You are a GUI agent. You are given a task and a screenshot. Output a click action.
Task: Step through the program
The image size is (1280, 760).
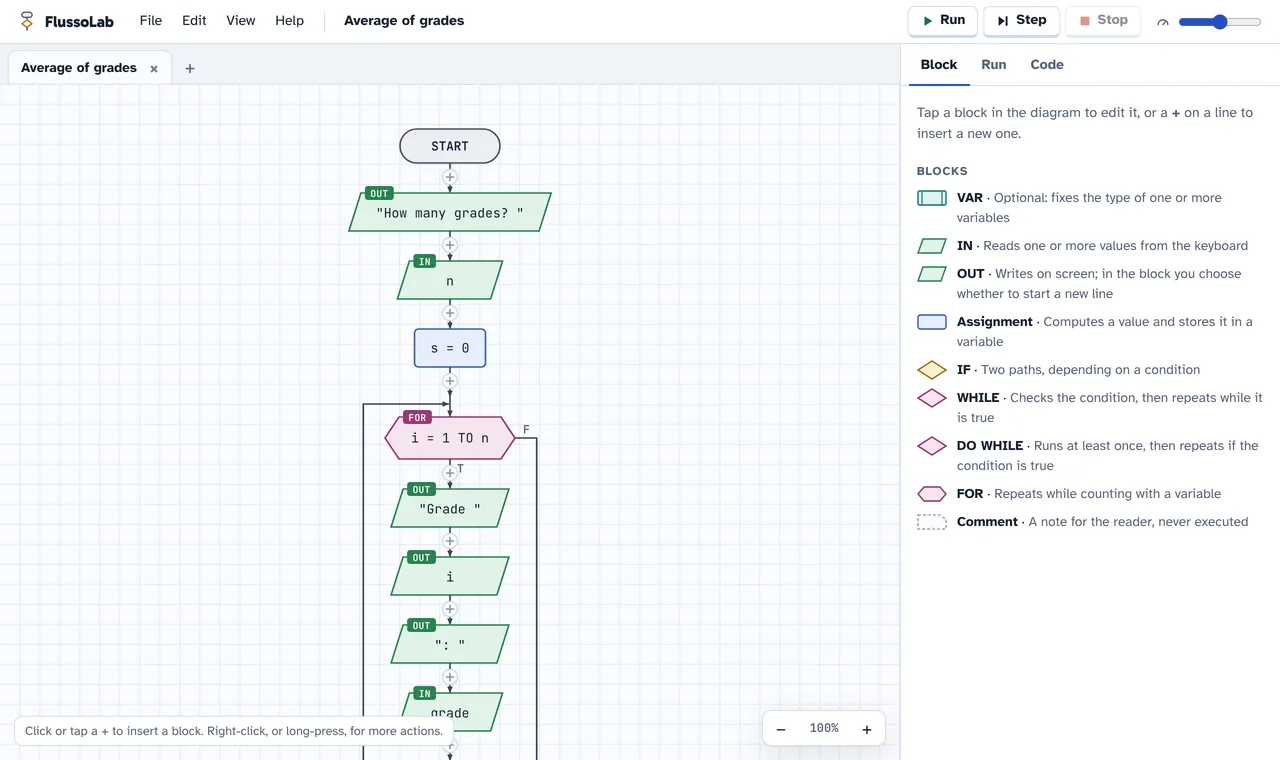point(1021,20)
